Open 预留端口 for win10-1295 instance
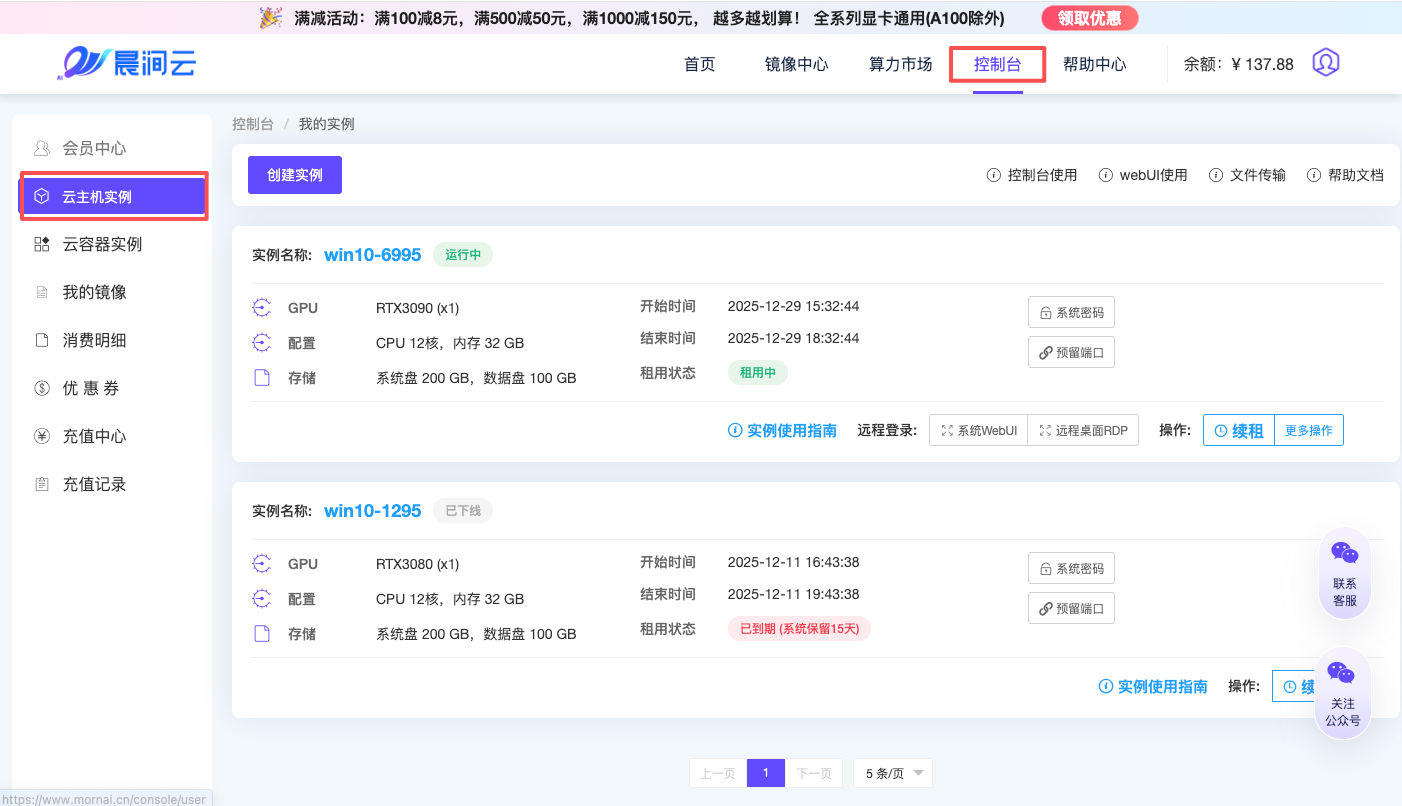This screenshot has width=1402, height=806. pos(1071,608)
